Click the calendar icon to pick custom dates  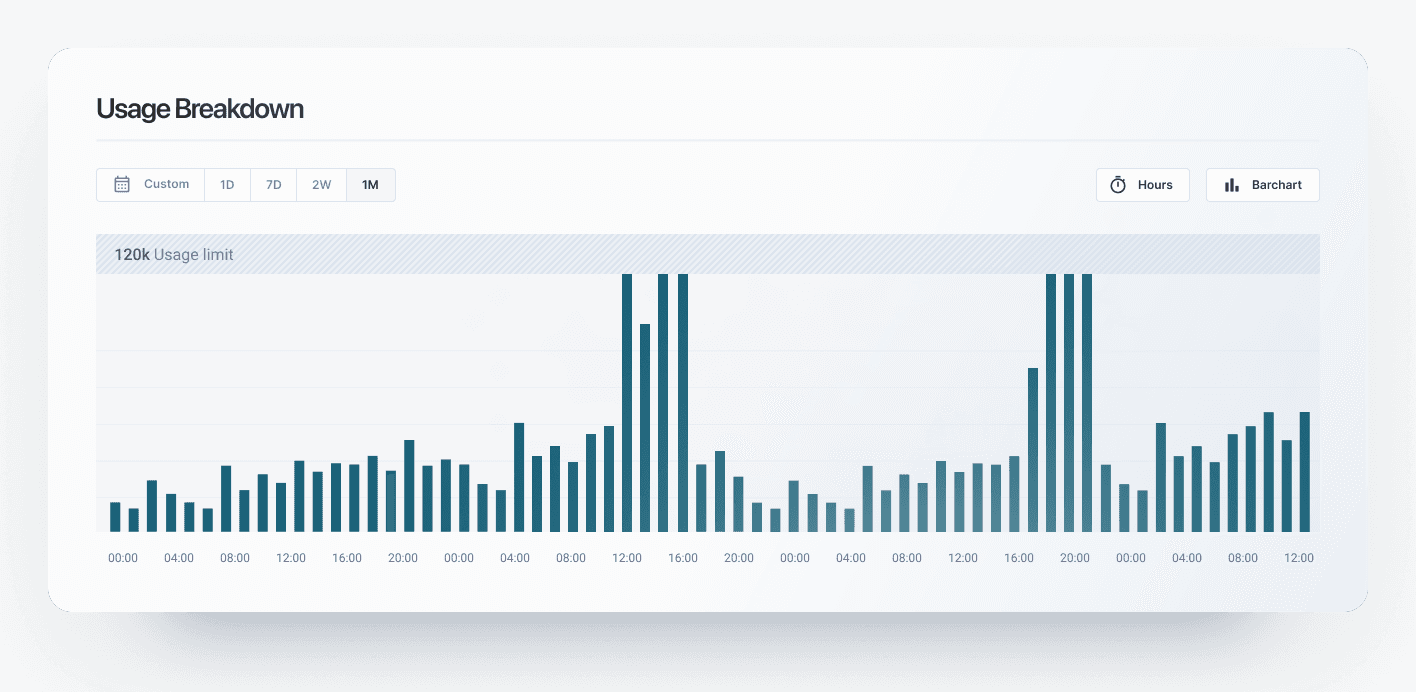tap(122, 184)
